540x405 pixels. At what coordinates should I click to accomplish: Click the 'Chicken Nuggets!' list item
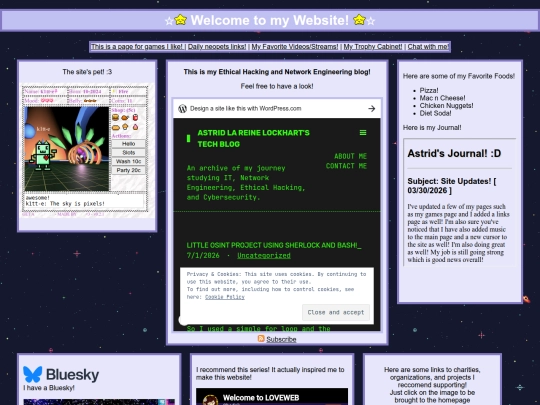point(446,106)
